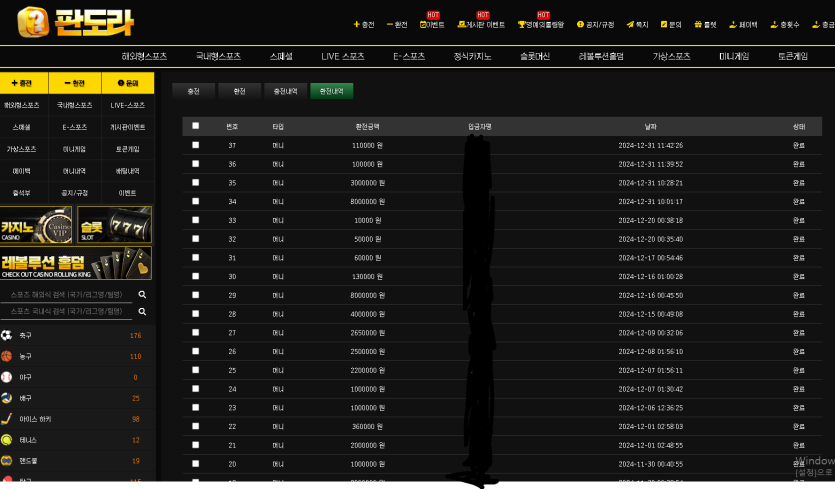This screenshot has height=489, width=835.
Task: Click the tennis ball icon
Action: pyautogui.click(x=7, y=440)
